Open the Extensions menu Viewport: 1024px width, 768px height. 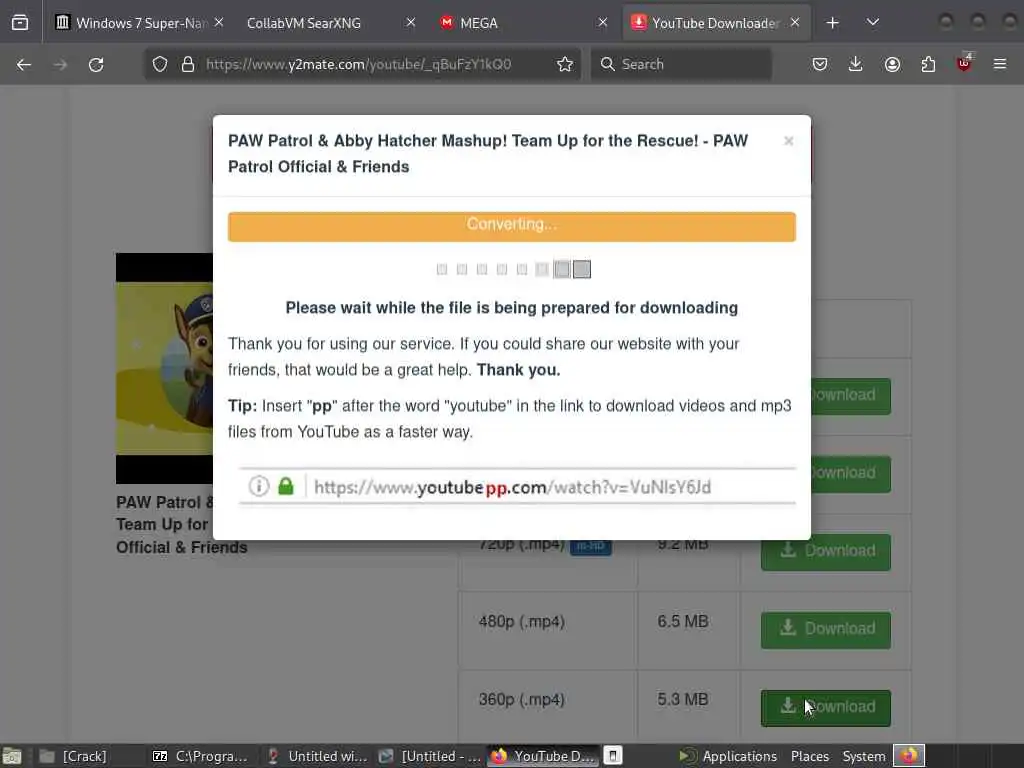(928, 64)
